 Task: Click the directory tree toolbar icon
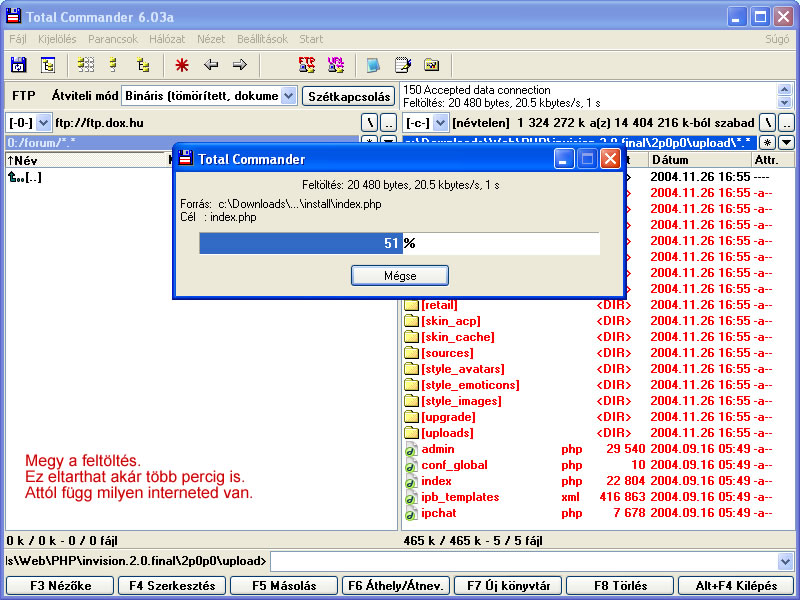coord(143,65)
